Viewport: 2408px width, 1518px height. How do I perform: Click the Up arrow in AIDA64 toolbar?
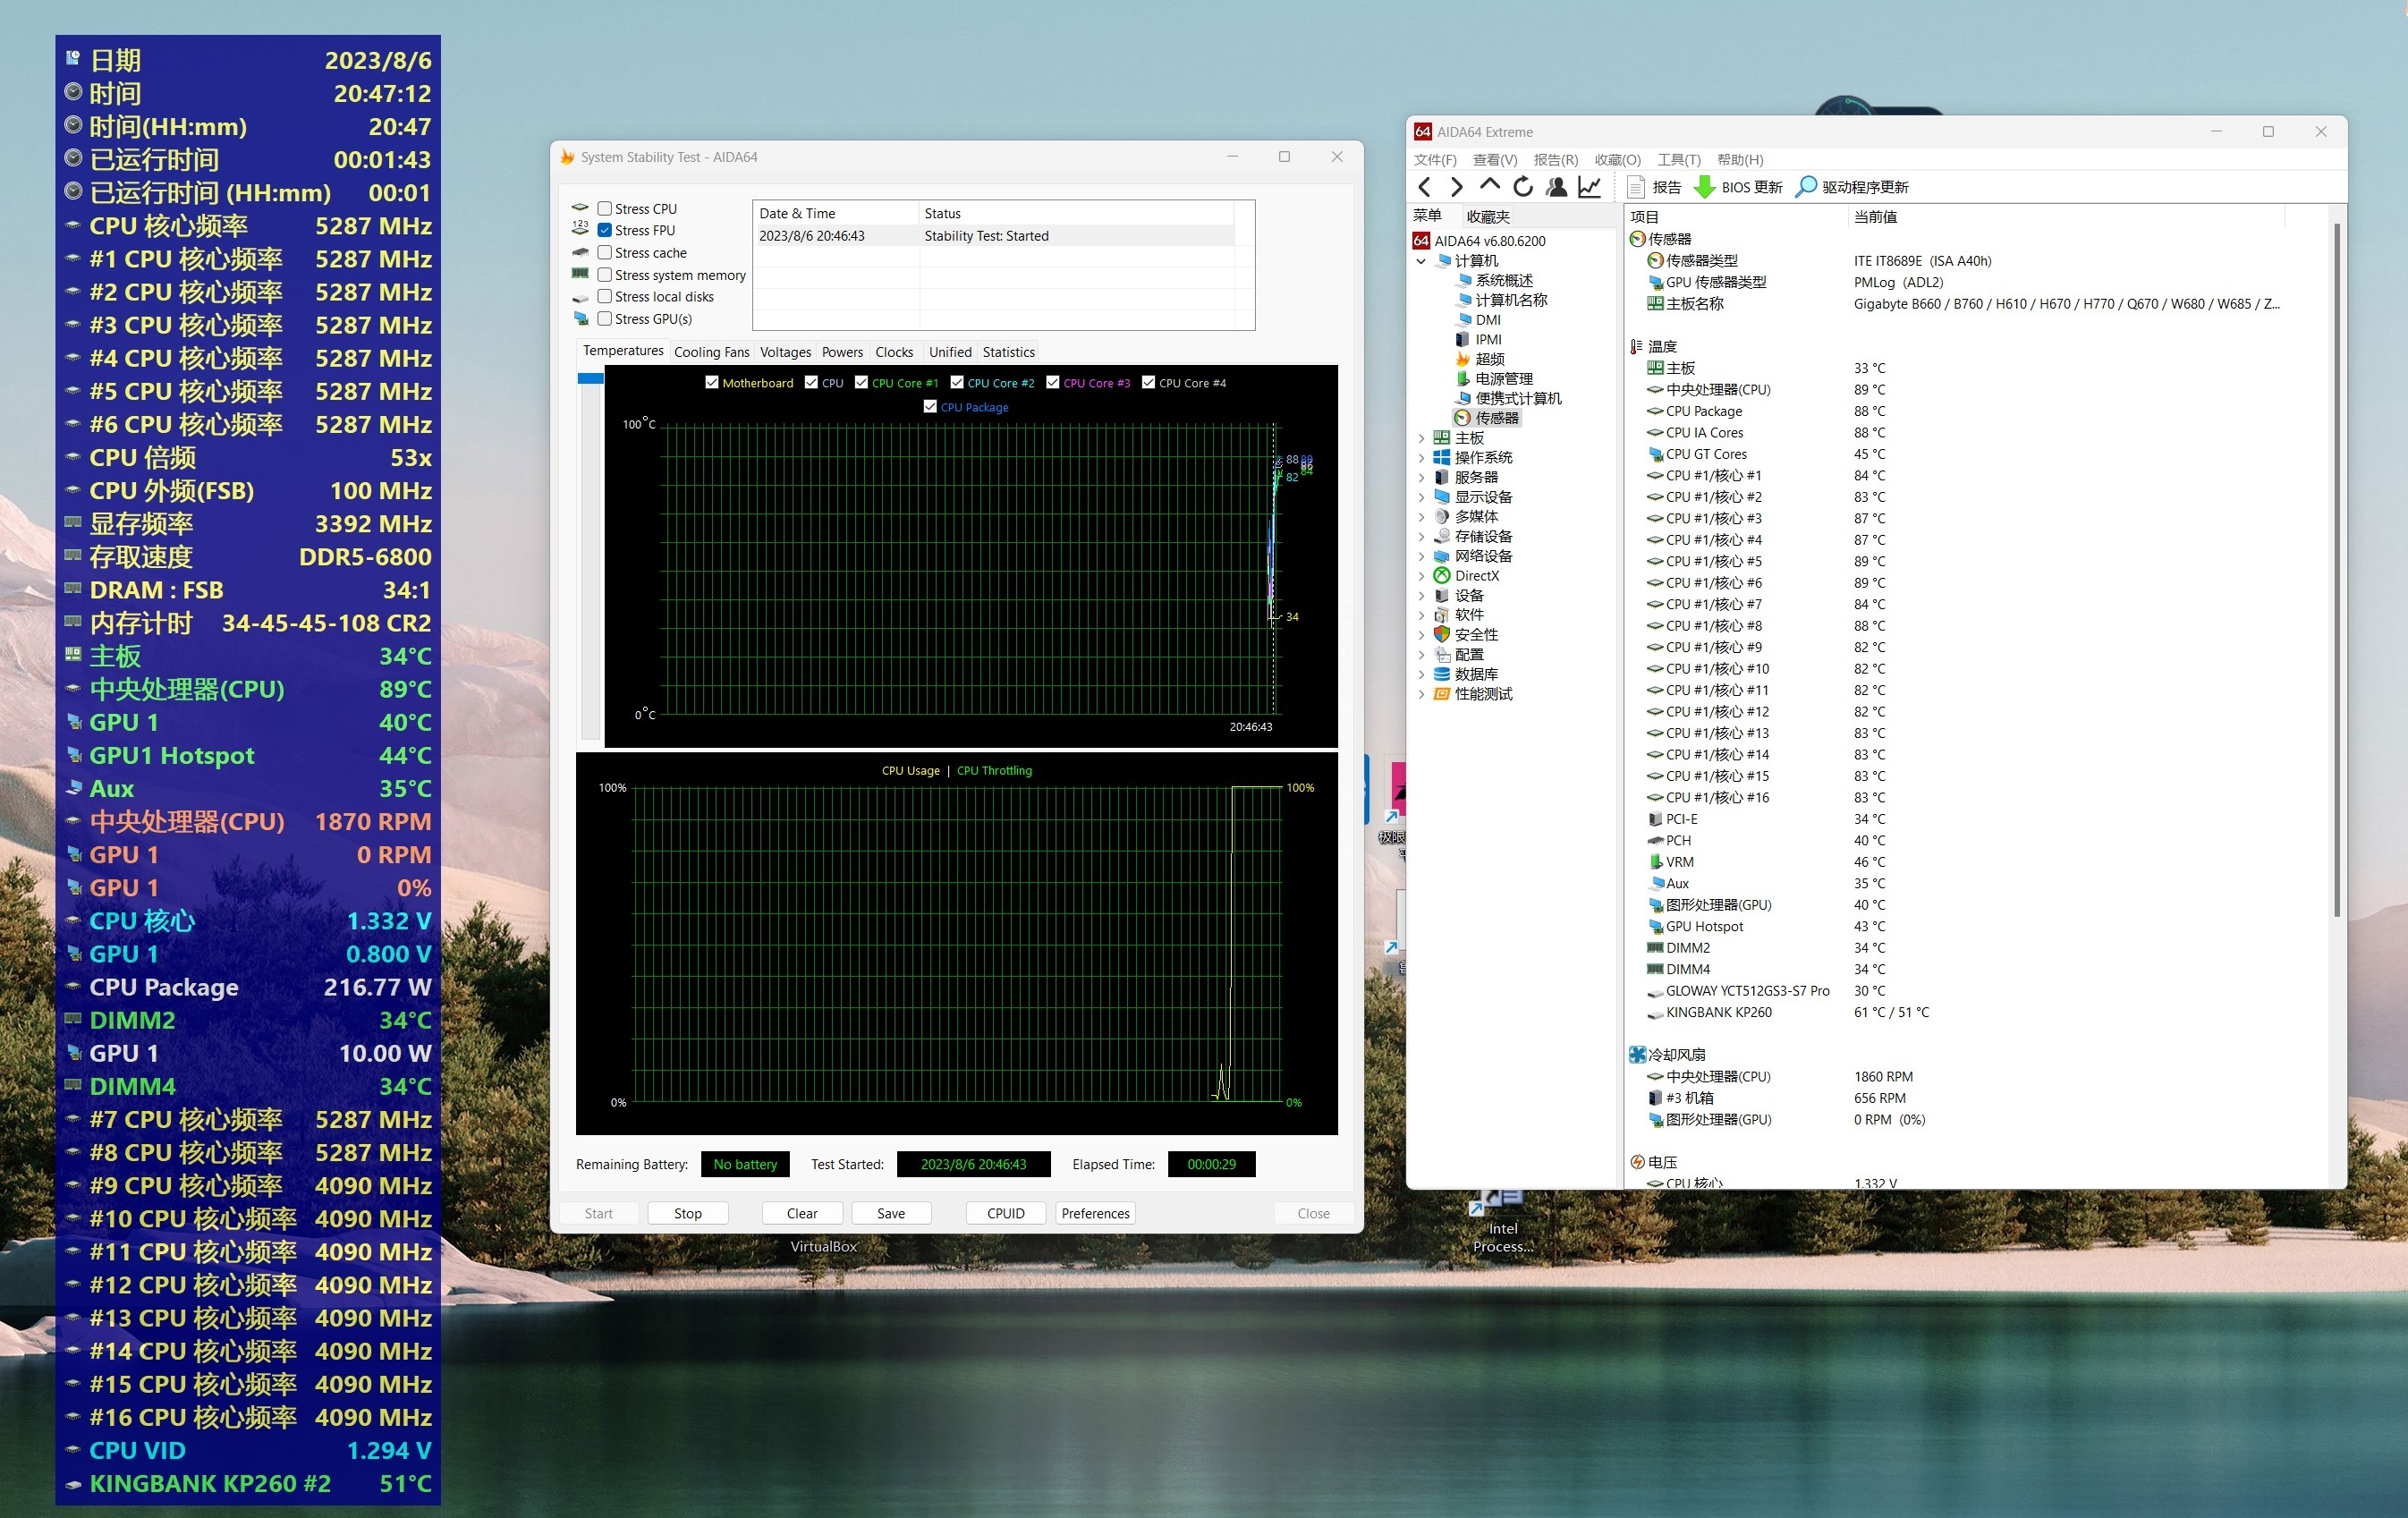pyautogui.click(x=1490, y=185)
